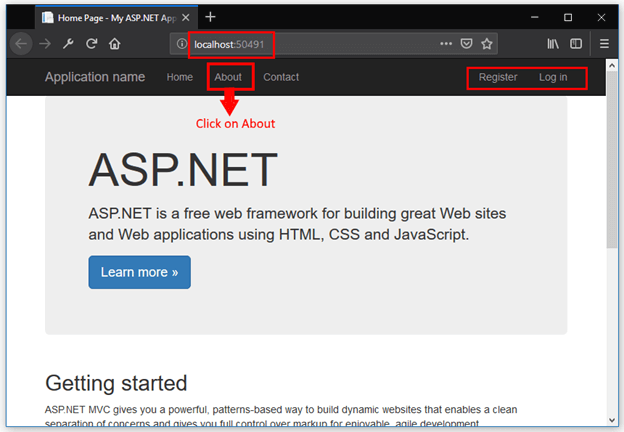This screenshot has width=624, height=432.
Task: Go to the browser home icon
Action: 115,44
